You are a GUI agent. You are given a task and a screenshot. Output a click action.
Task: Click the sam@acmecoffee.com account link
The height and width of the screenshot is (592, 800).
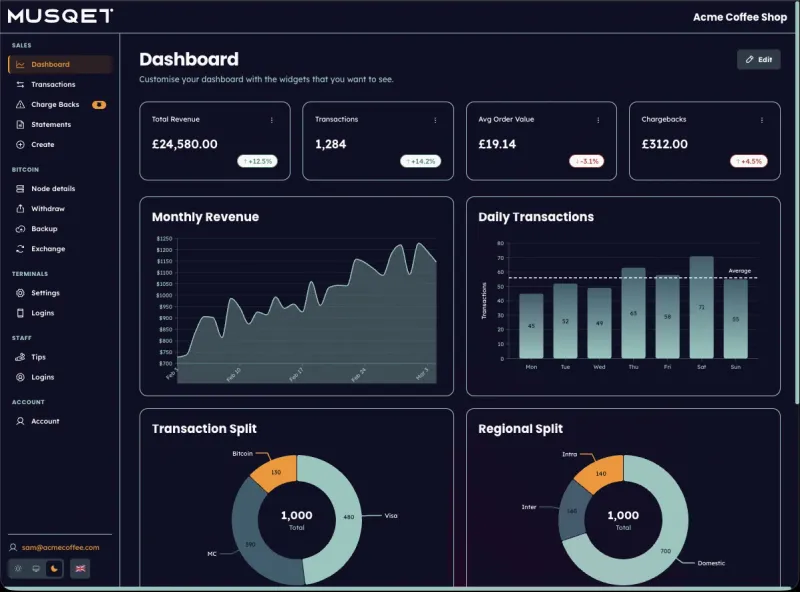tap(60, 547)
